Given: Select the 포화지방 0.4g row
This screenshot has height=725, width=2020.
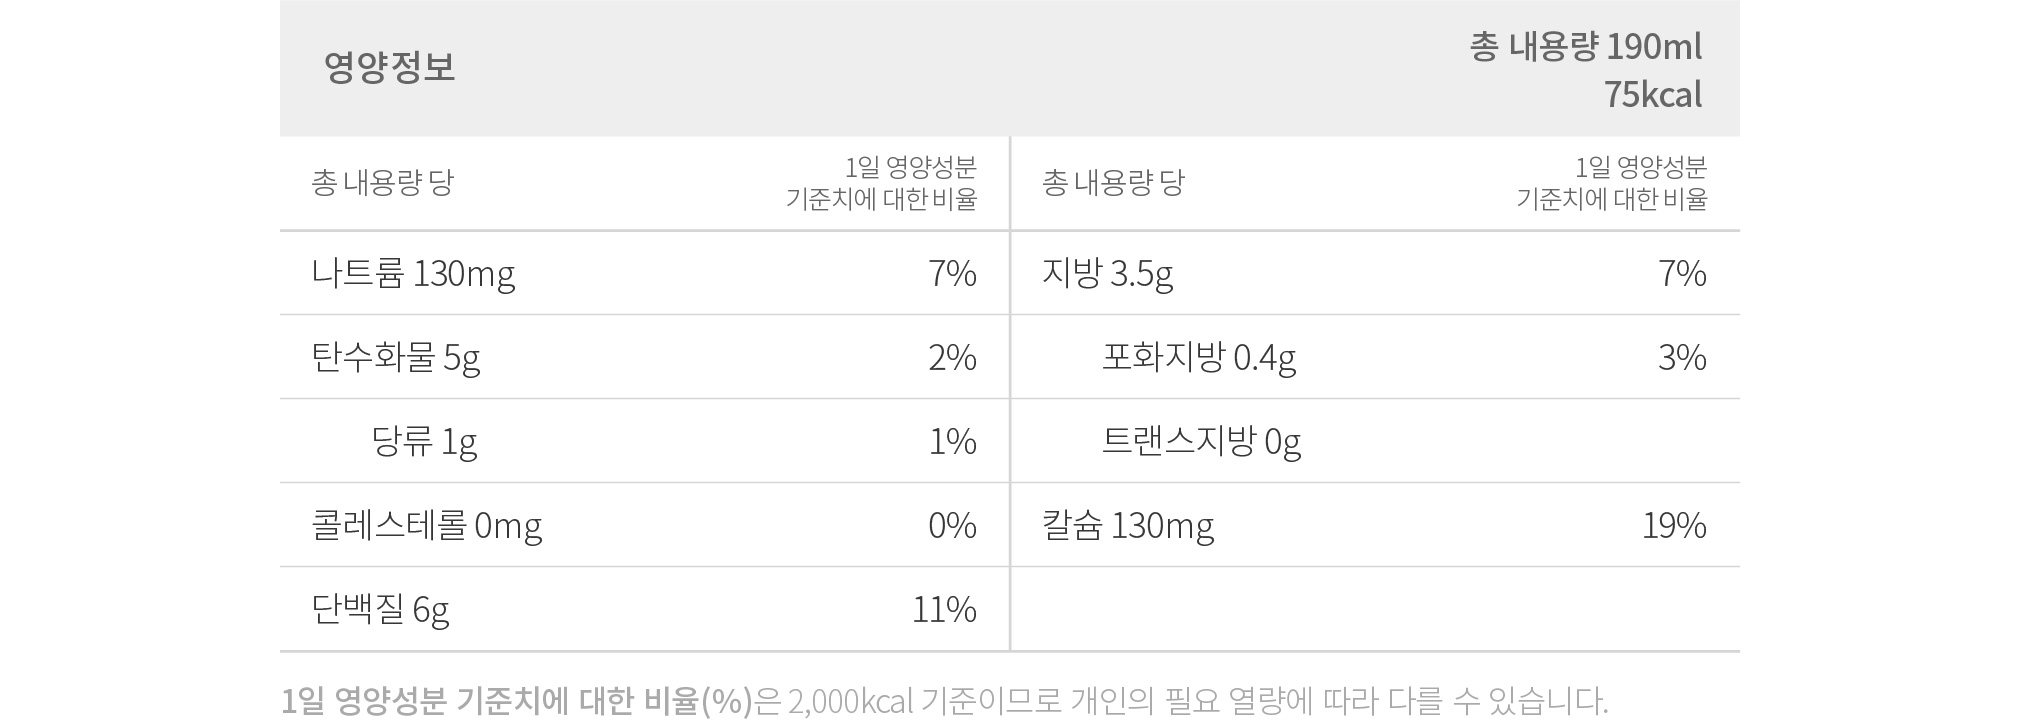Looking at the screenshot, I should 1375,357.
